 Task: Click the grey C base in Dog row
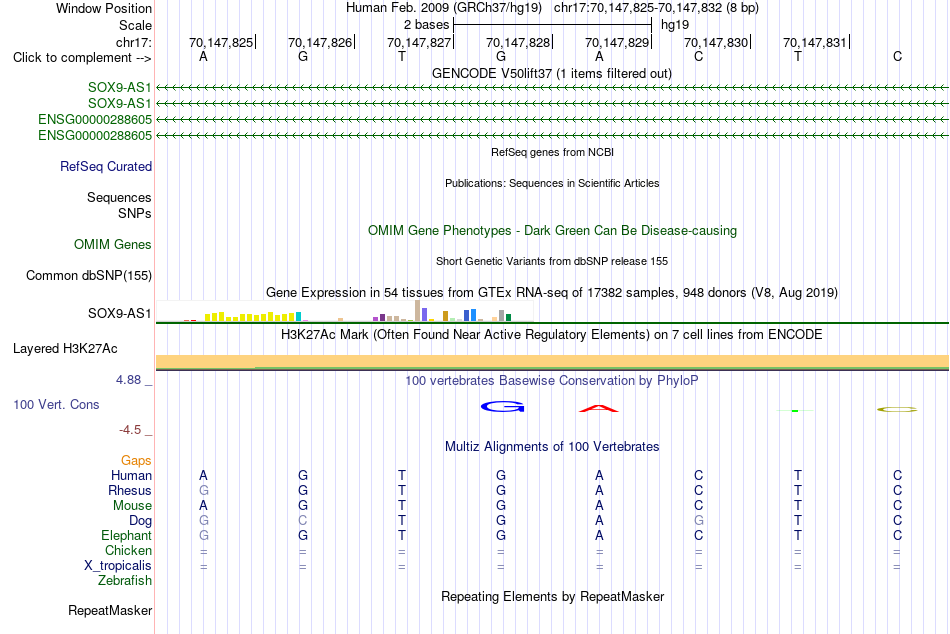[x=302, y=521]
